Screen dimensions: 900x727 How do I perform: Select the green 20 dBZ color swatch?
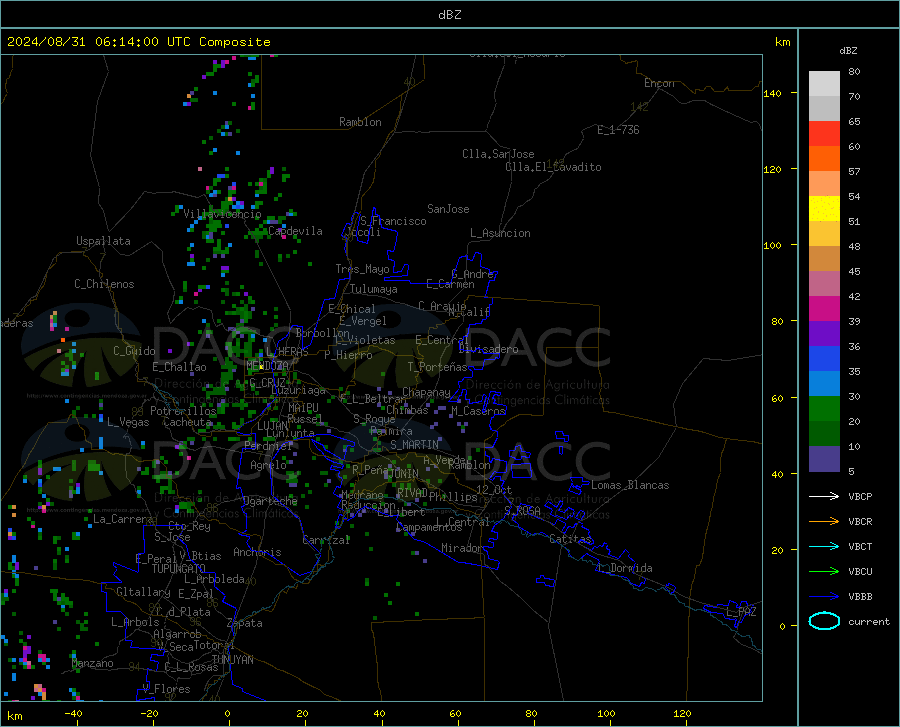824,409
